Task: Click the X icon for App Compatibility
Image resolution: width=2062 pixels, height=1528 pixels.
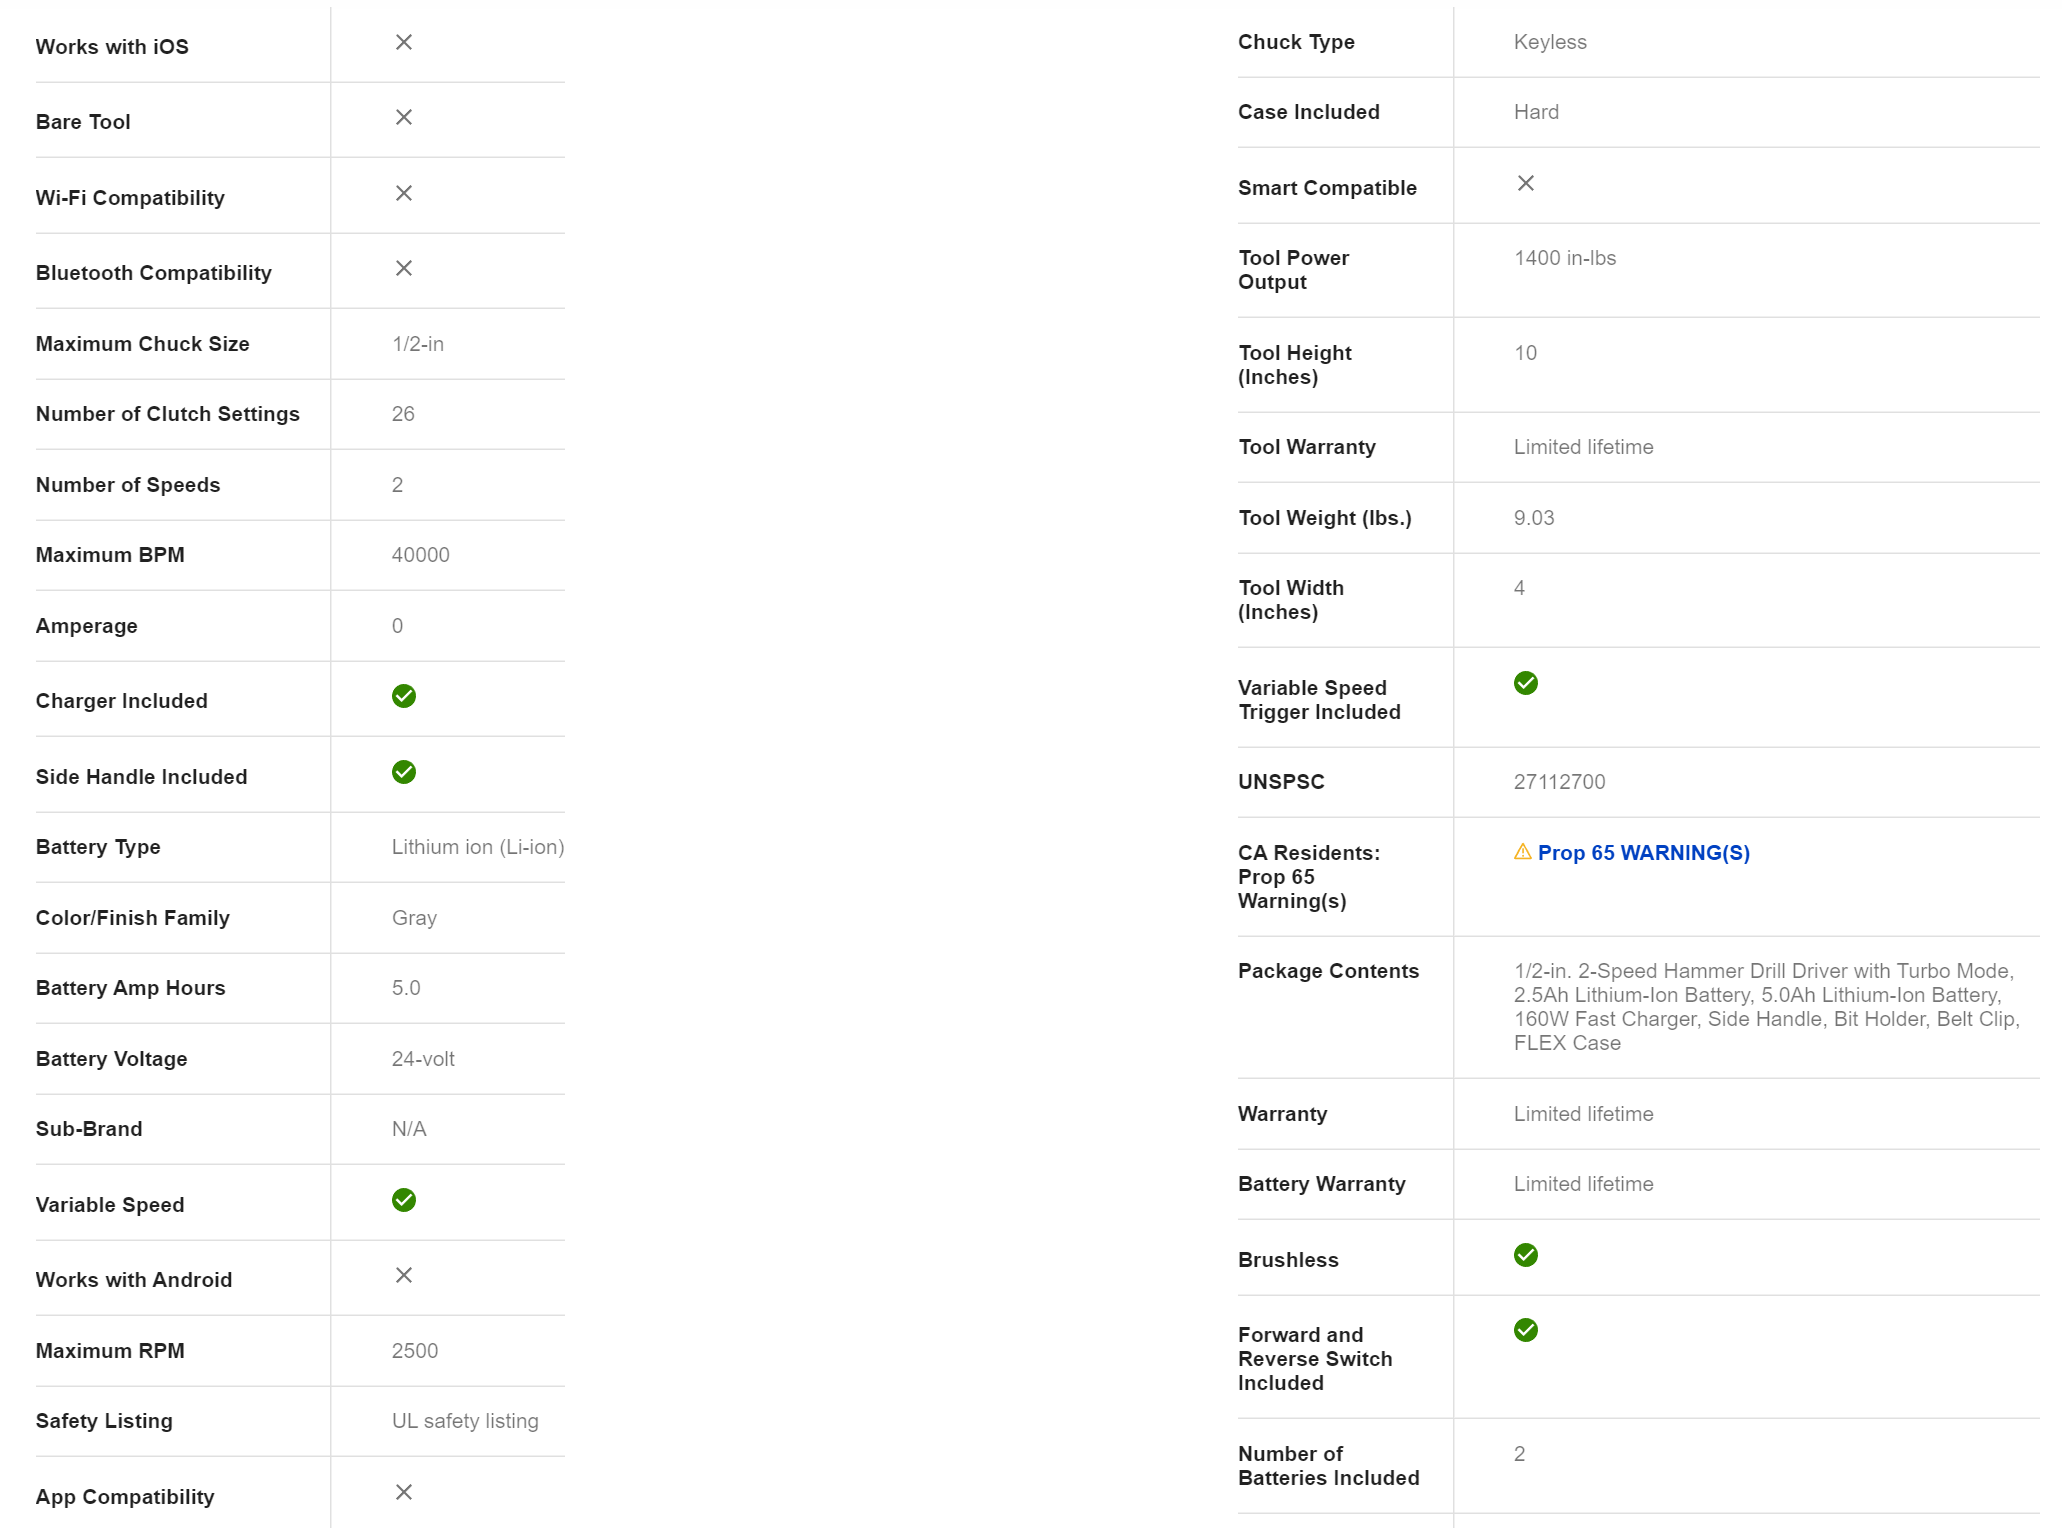Action: click(x=404, y=1492)
